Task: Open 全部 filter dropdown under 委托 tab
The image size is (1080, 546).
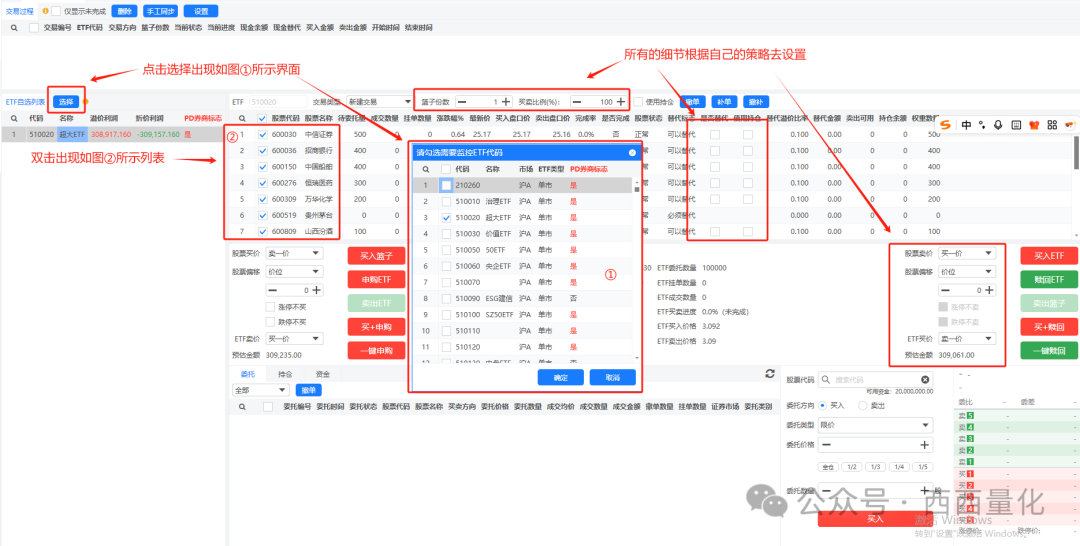Action: click(260, 390)
